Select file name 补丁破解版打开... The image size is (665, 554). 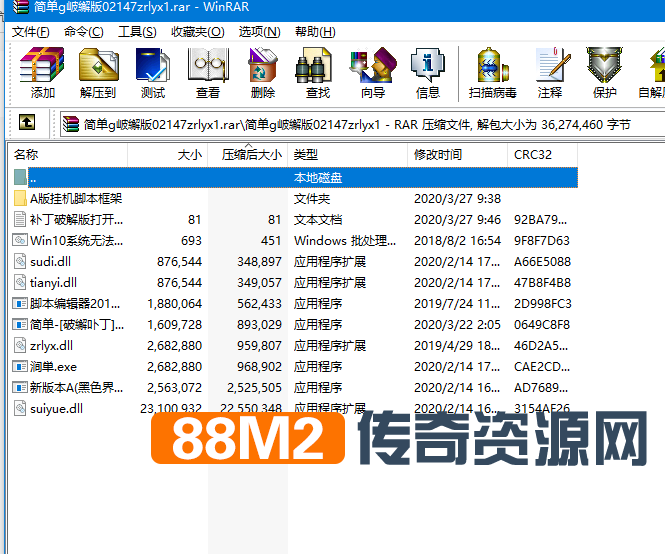(76, 219)
